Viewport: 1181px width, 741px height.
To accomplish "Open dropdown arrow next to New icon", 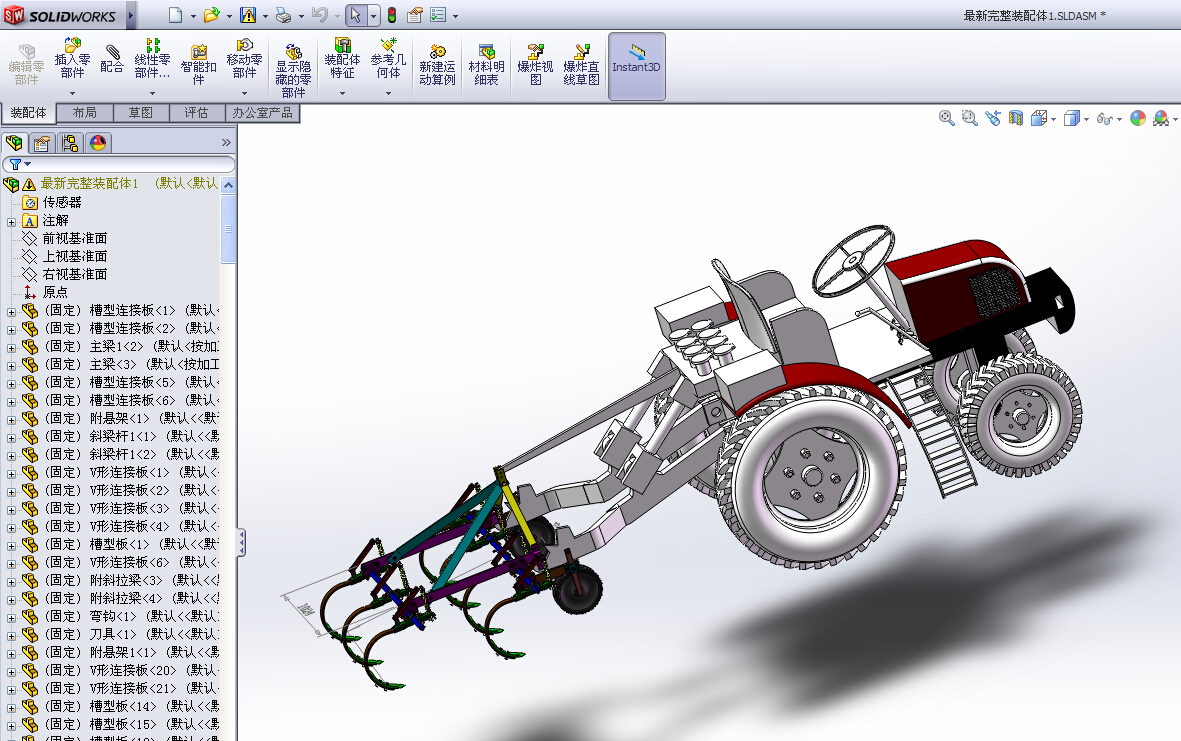I will [x=193, y=16].
